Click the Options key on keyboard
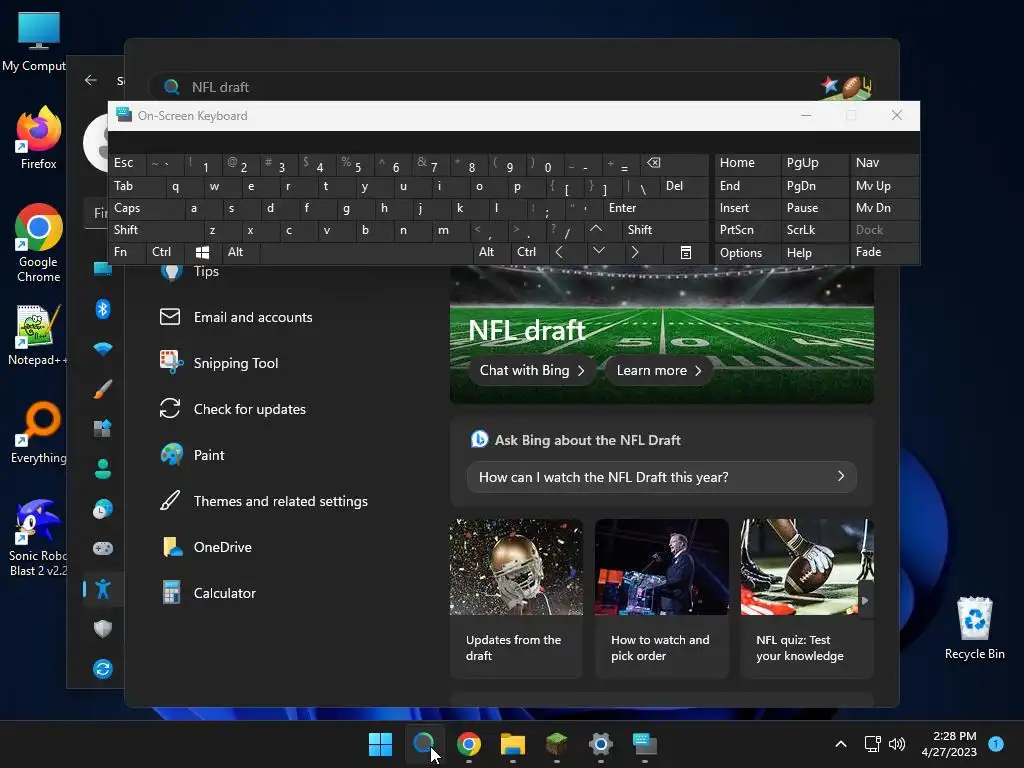Viewport: 1024px width, 768px height. point(747,252)
